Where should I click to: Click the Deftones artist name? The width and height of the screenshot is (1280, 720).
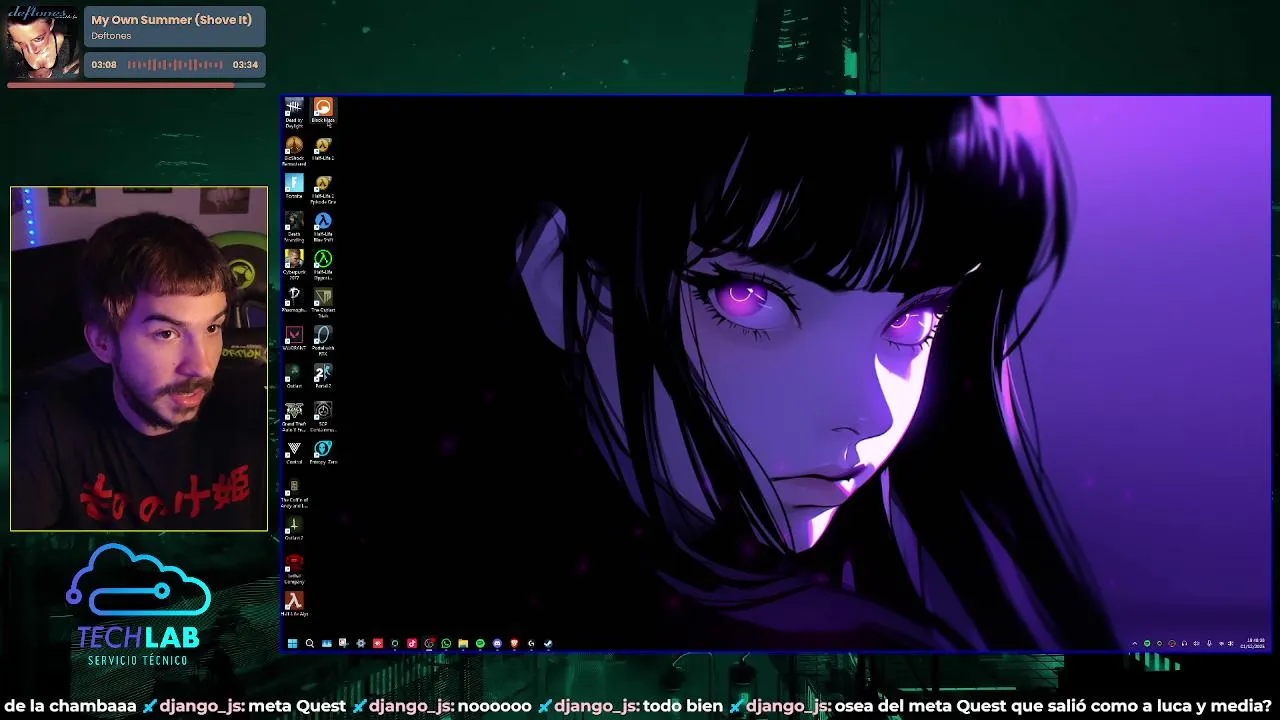[111, 36]
